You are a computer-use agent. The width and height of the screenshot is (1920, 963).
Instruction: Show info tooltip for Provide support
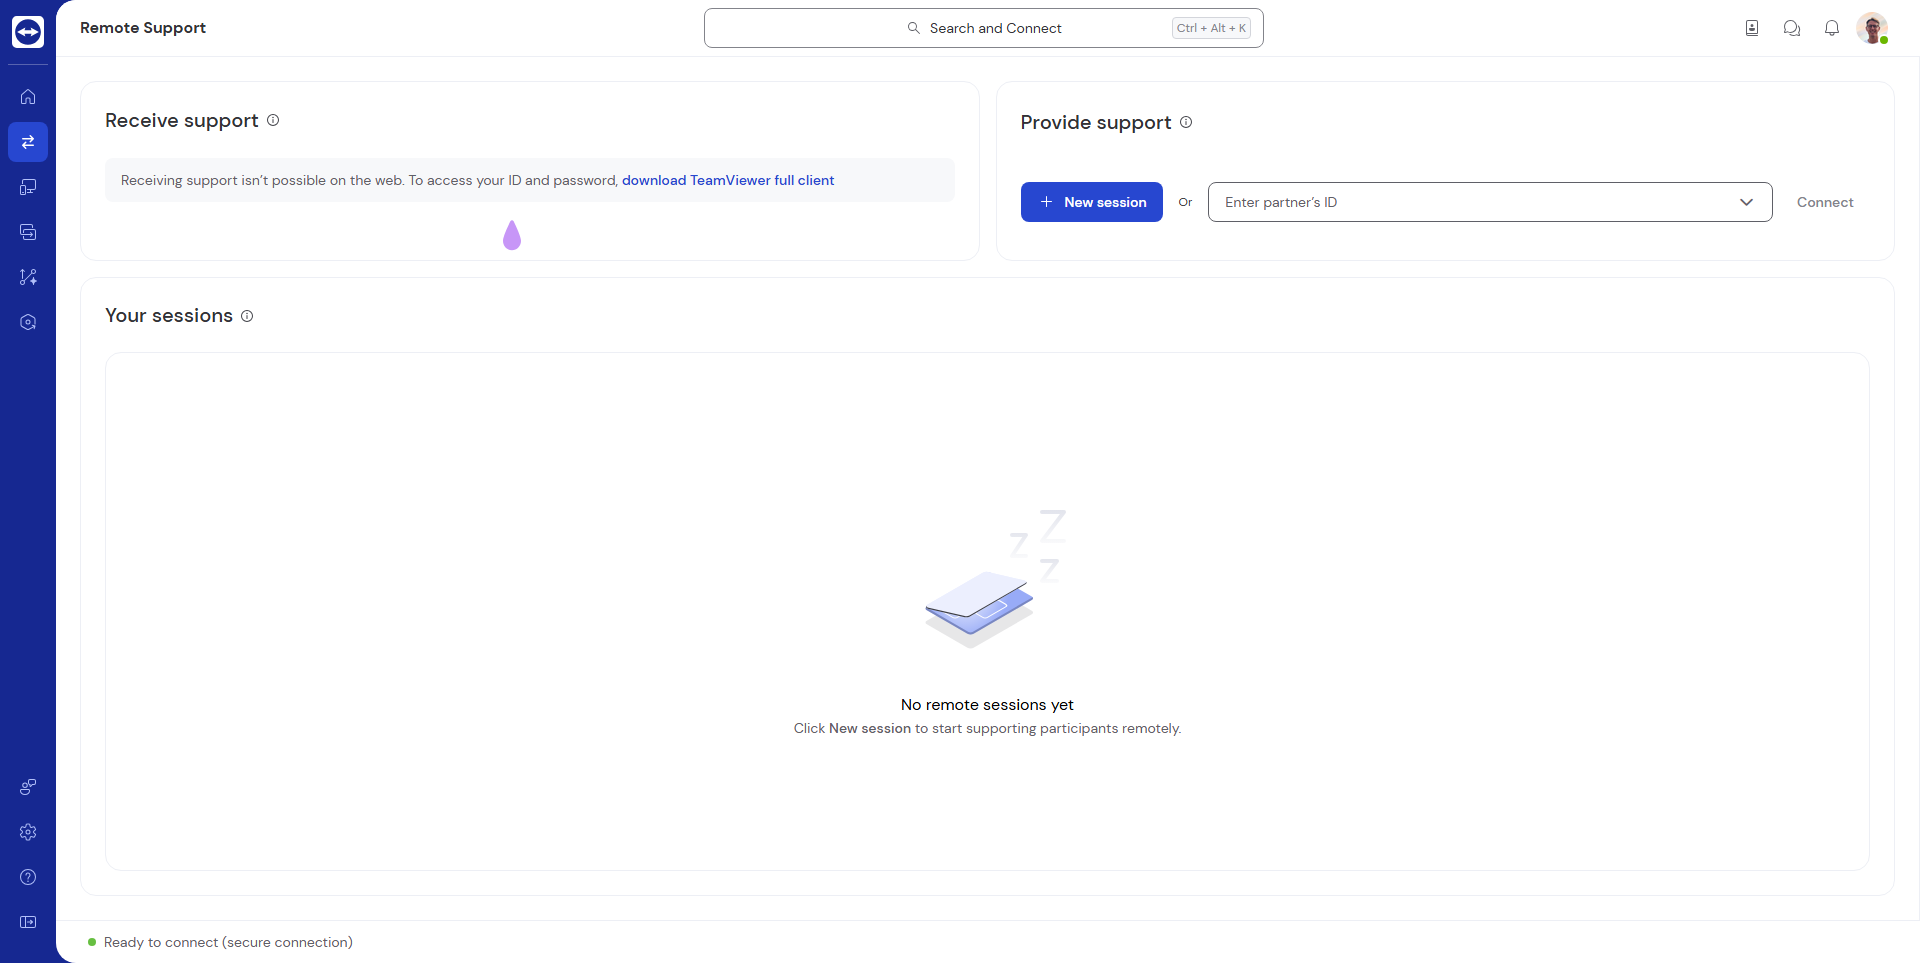coord(1186,122)
